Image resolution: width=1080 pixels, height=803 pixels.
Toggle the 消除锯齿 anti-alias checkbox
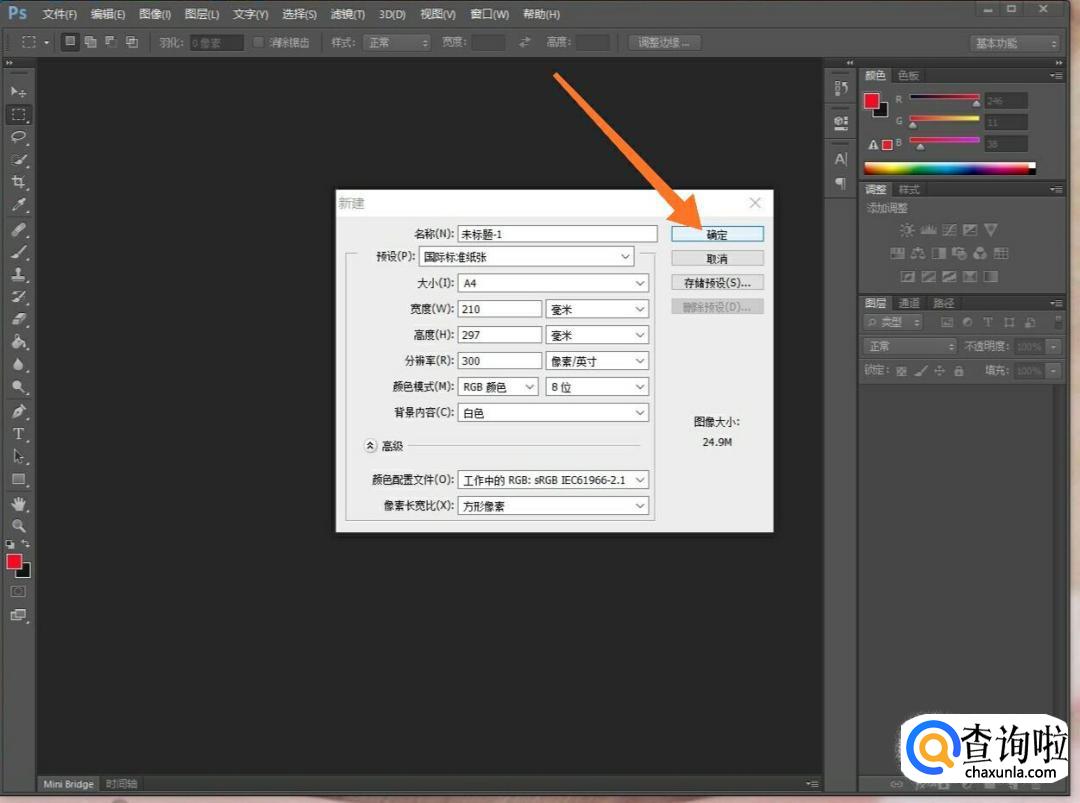(x=258, y=42)
